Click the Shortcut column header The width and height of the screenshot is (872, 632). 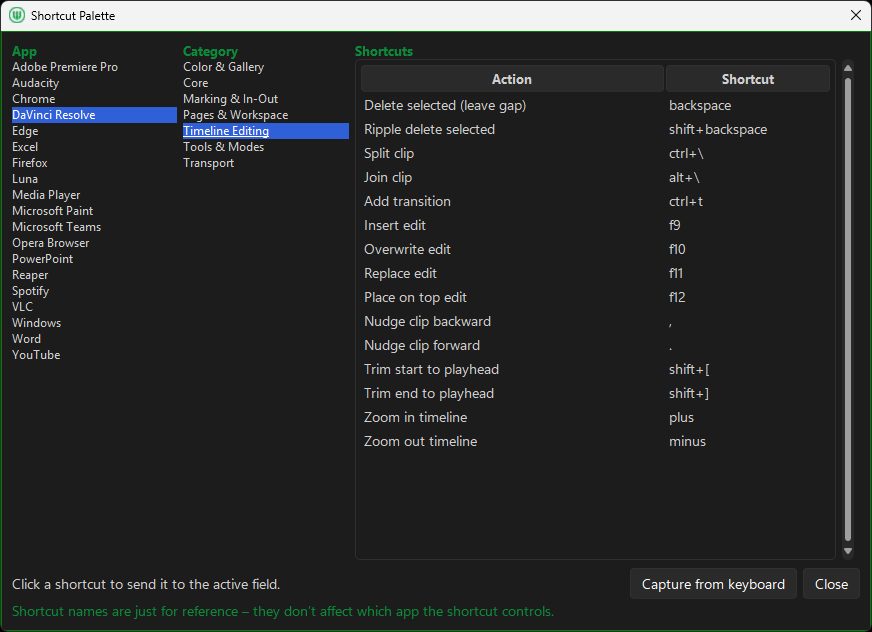click(747, 78)
